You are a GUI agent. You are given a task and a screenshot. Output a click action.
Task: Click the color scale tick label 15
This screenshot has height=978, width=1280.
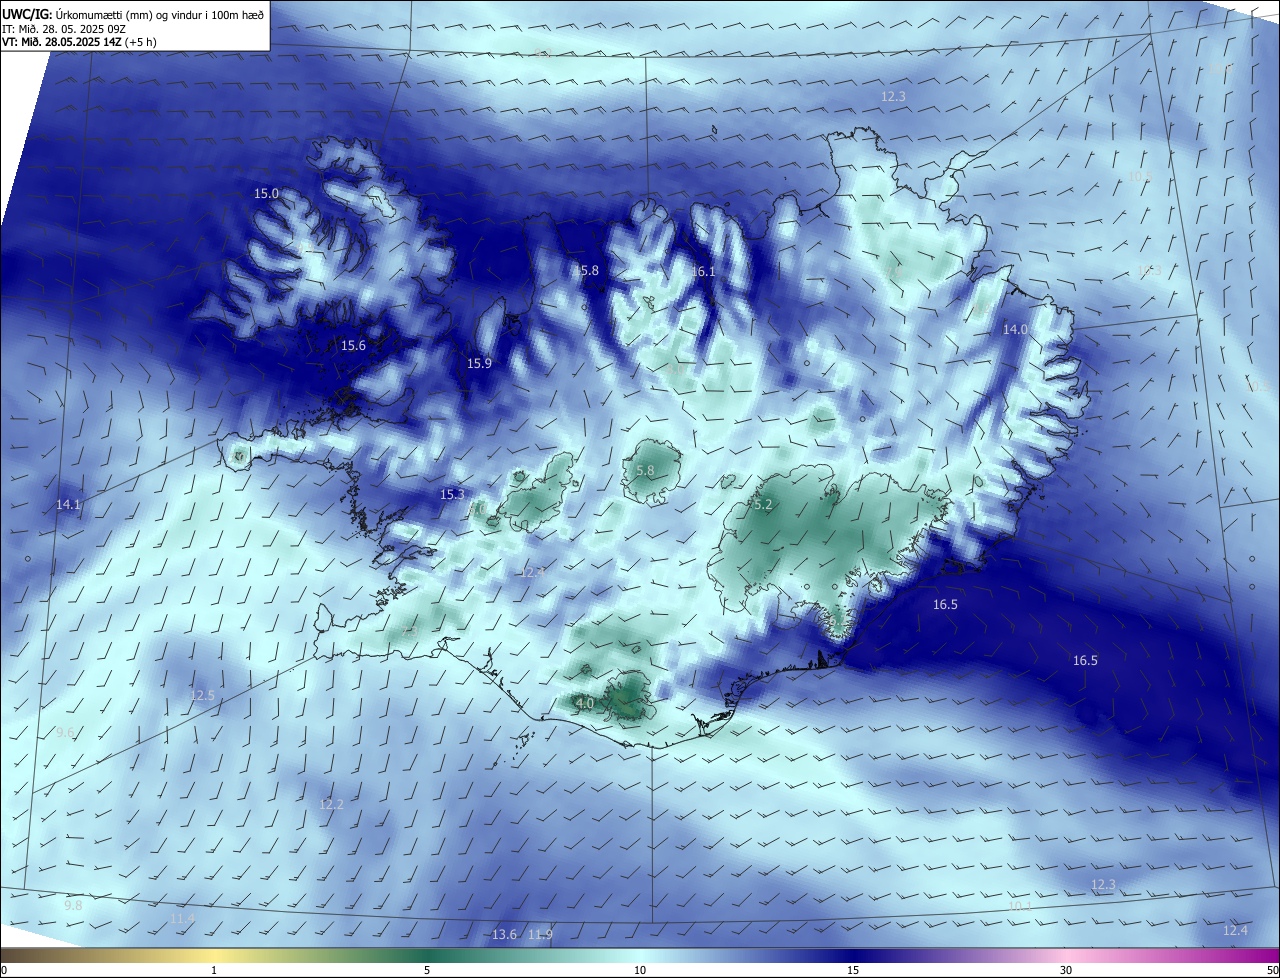point(853,971)
